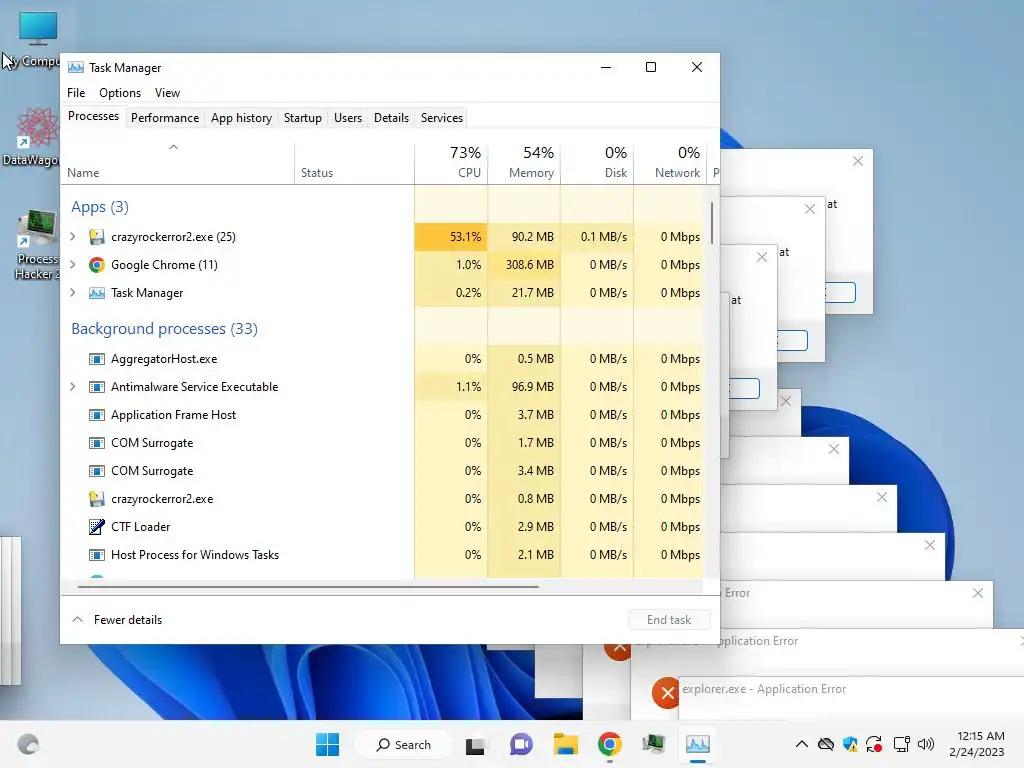Switch to the Services tab

coord(441,118)
